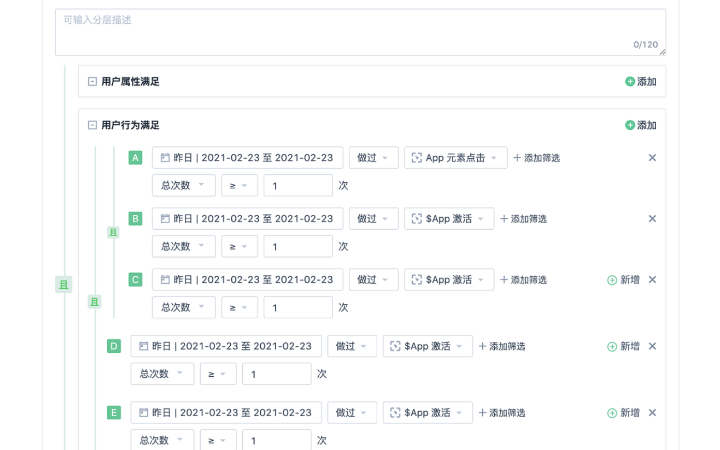Click 添加筛选 on condition D row
Screen dimensions: 720x450
502,346
